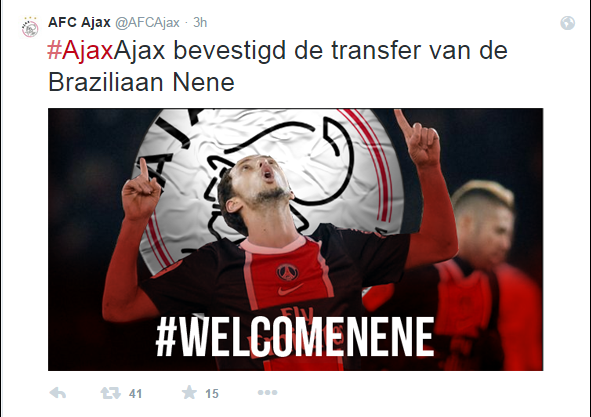The height and width of the screenshot is (417, 591).
Task: View the 41 retweets count
Action: (x=135, y=394)
